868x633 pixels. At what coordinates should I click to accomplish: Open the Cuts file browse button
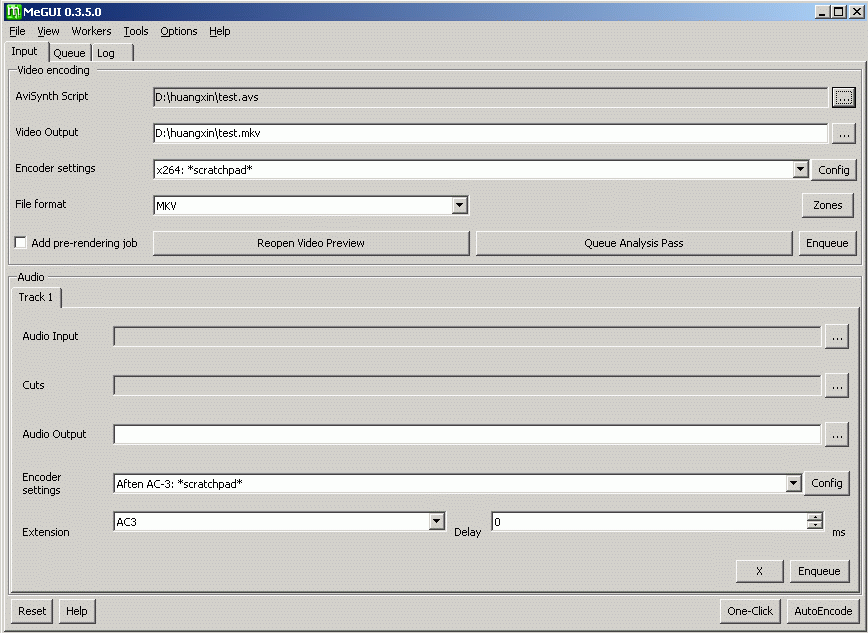(836, 385)
